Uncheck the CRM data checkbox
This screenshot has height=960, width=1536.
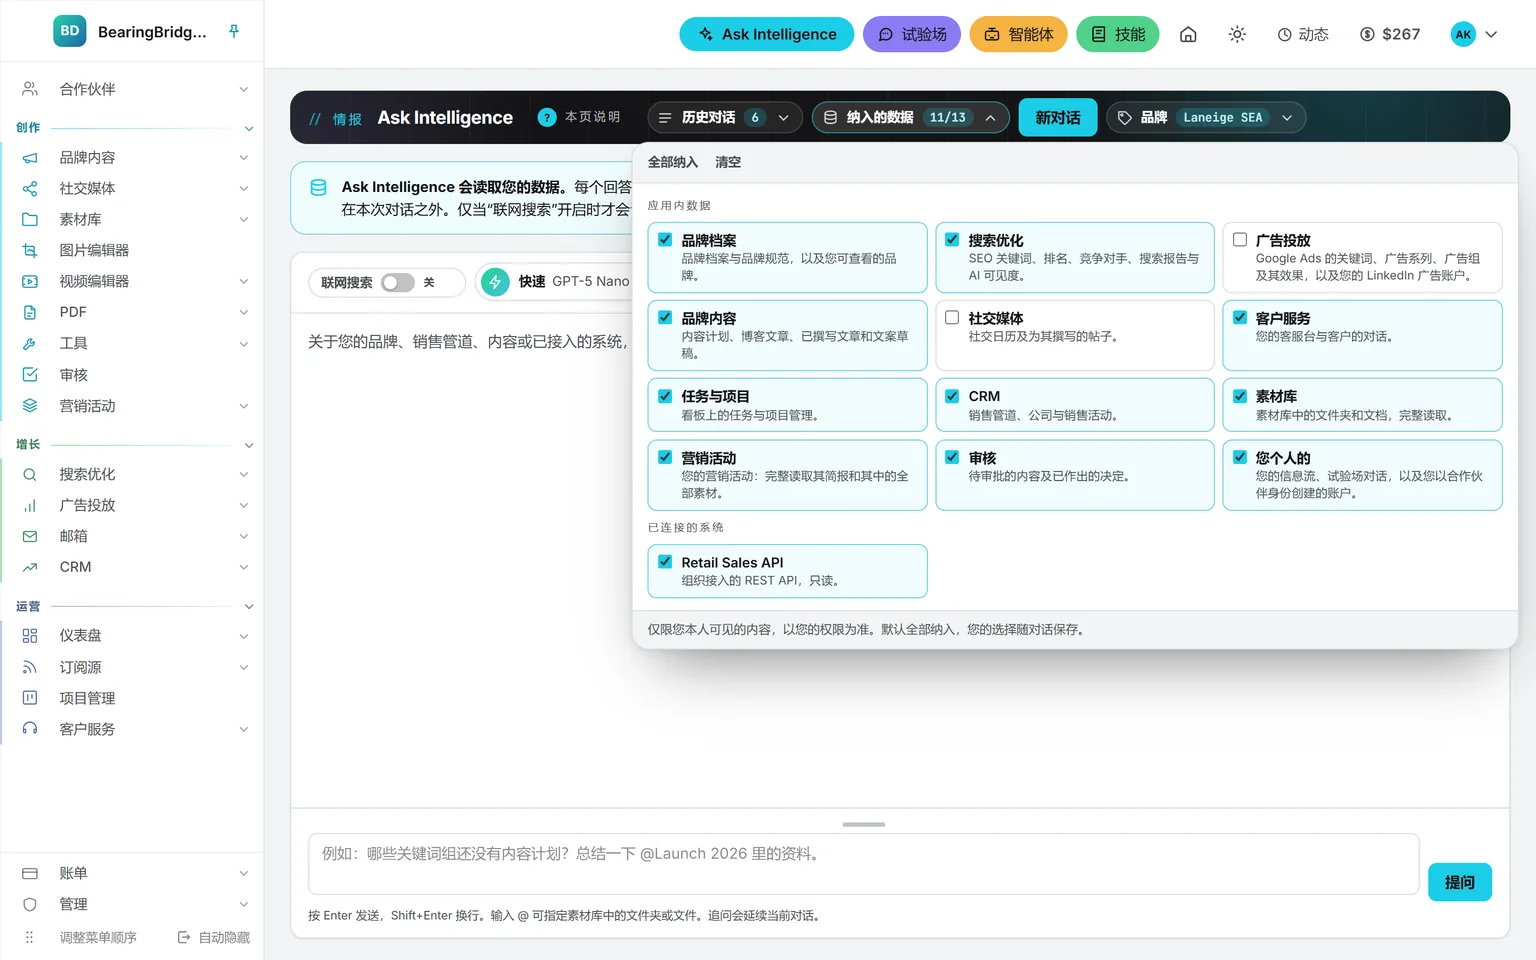pyautogui.click(x=952, y=396)
